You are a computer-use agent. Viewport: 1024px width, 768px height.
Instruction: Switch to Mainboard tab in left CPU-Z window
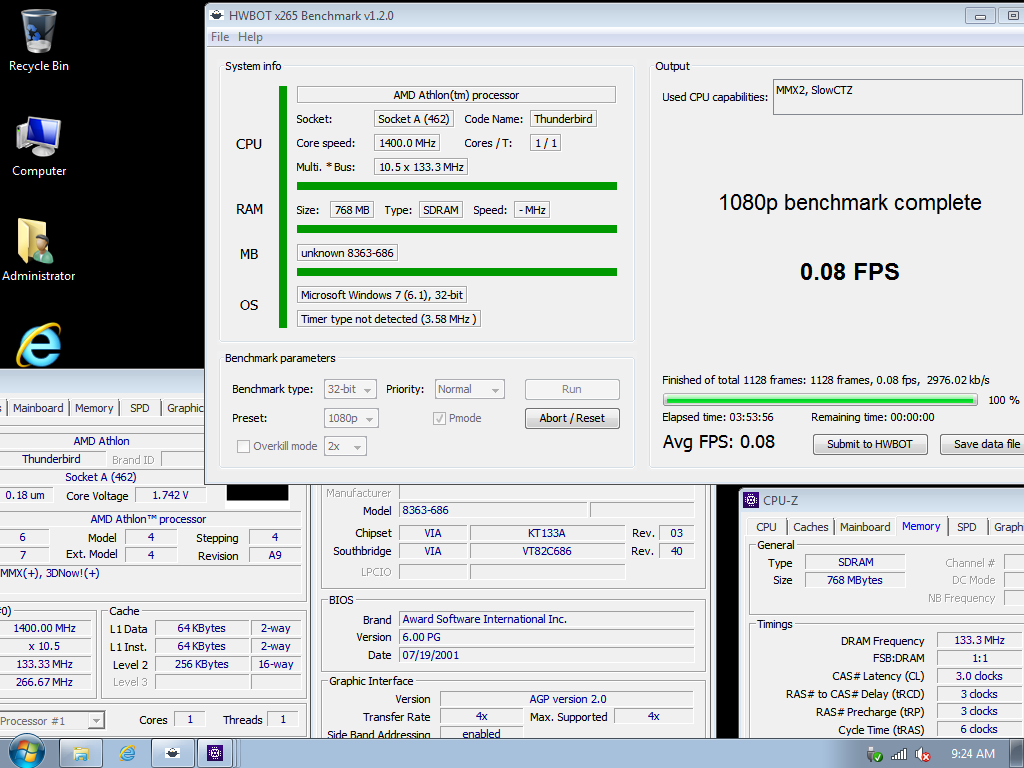coord(38,408)
